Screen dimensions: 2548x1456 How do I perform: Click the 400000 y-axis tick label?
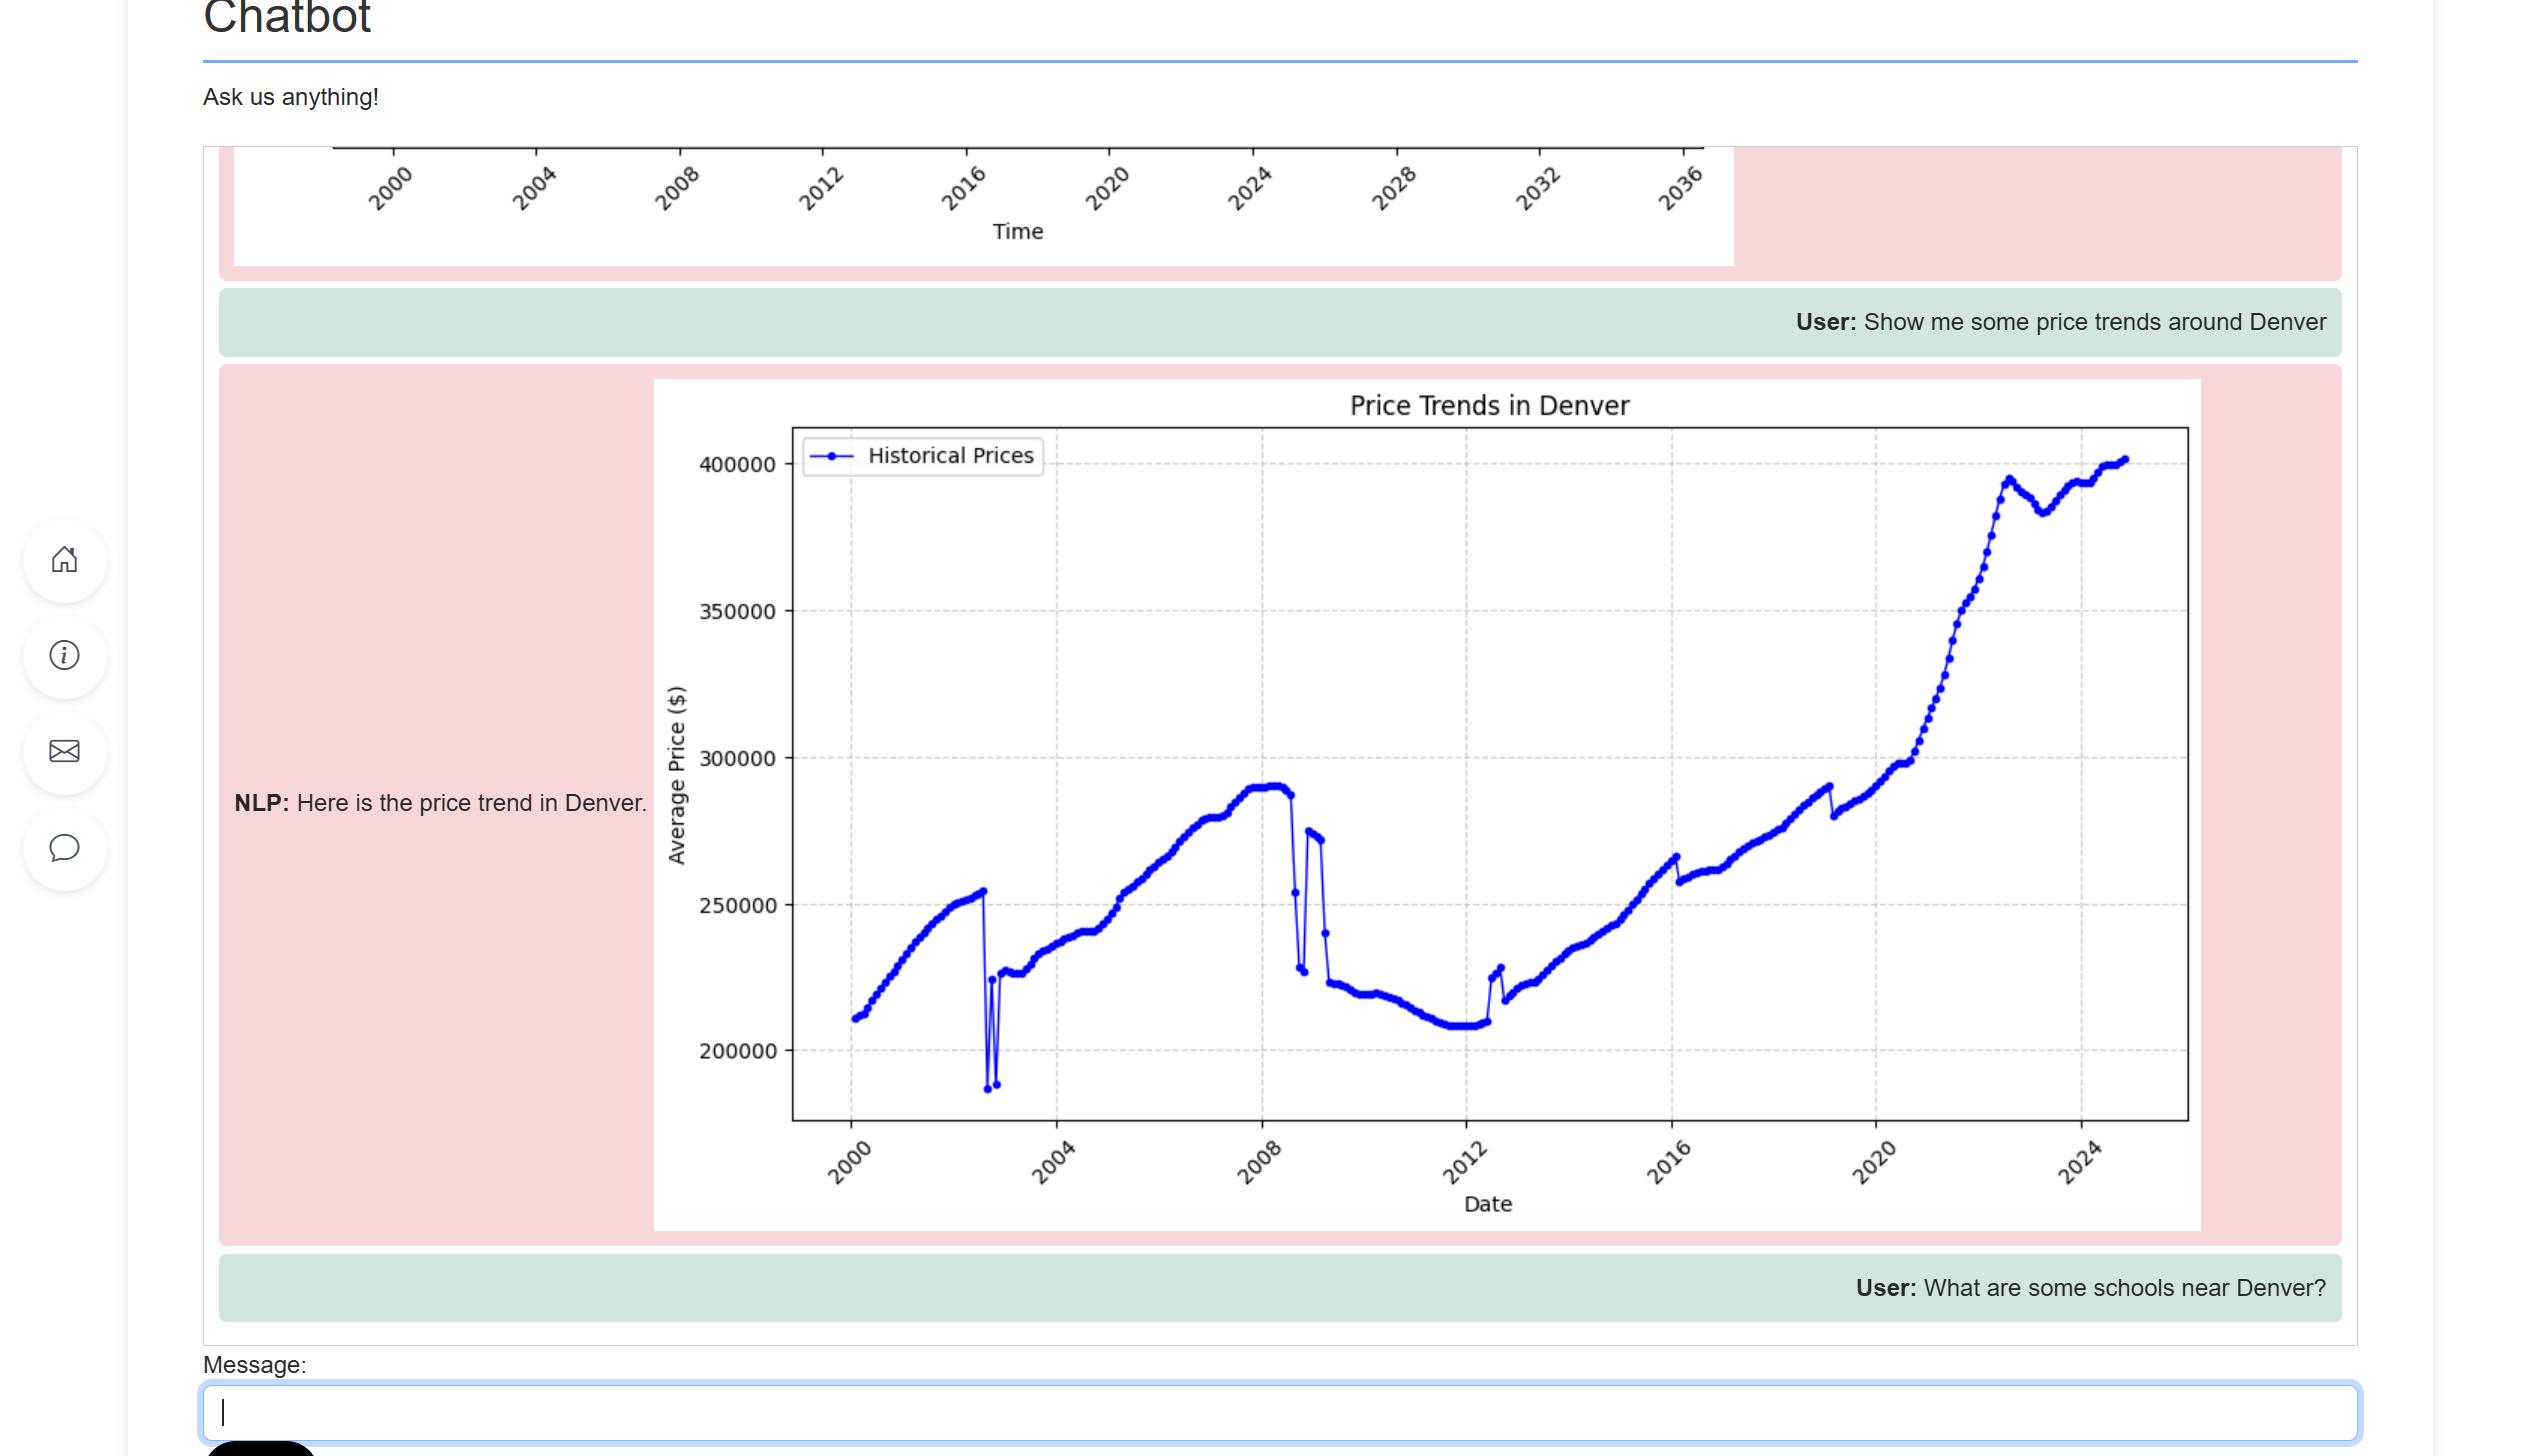click(x=737, y=465)
